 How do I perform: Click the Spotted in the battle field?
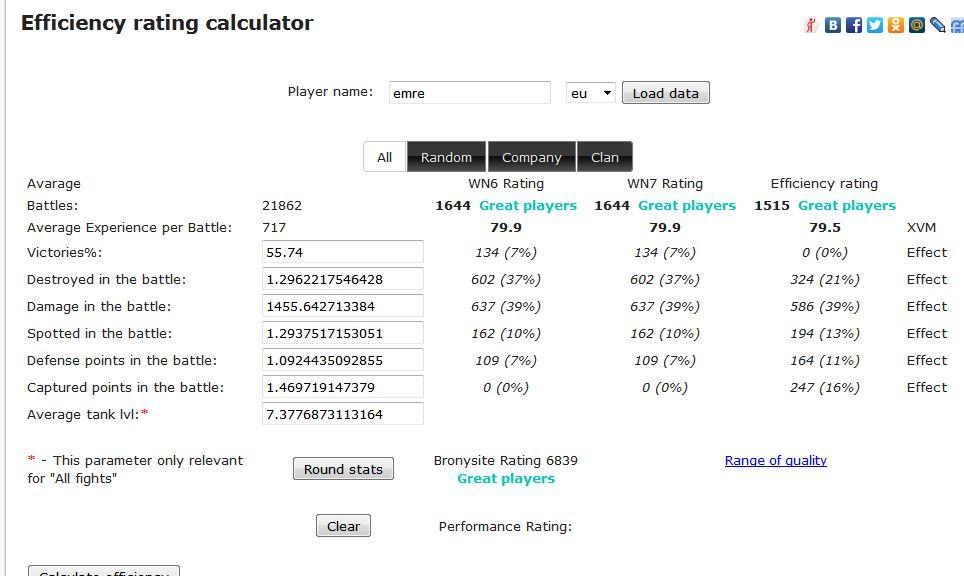(342, 333)
